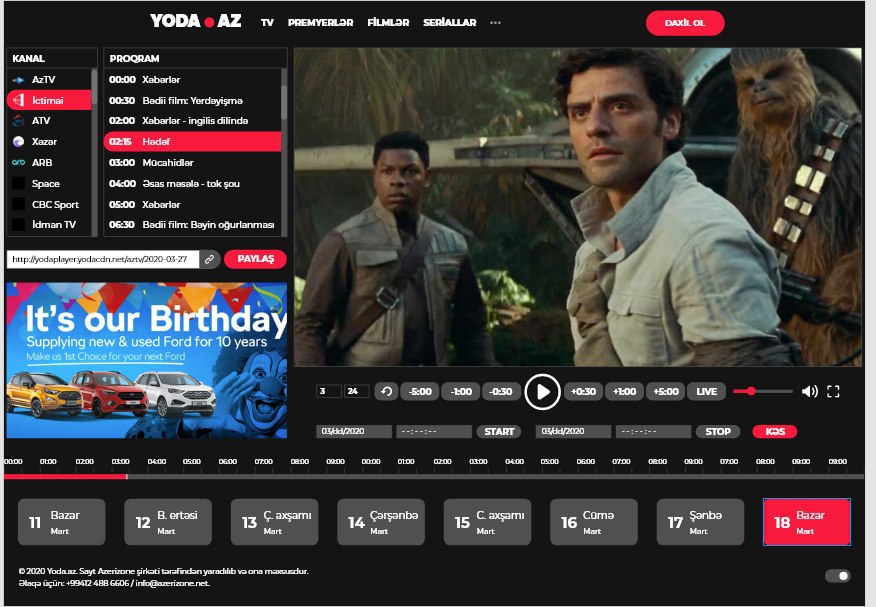Click the start time field

434,432
